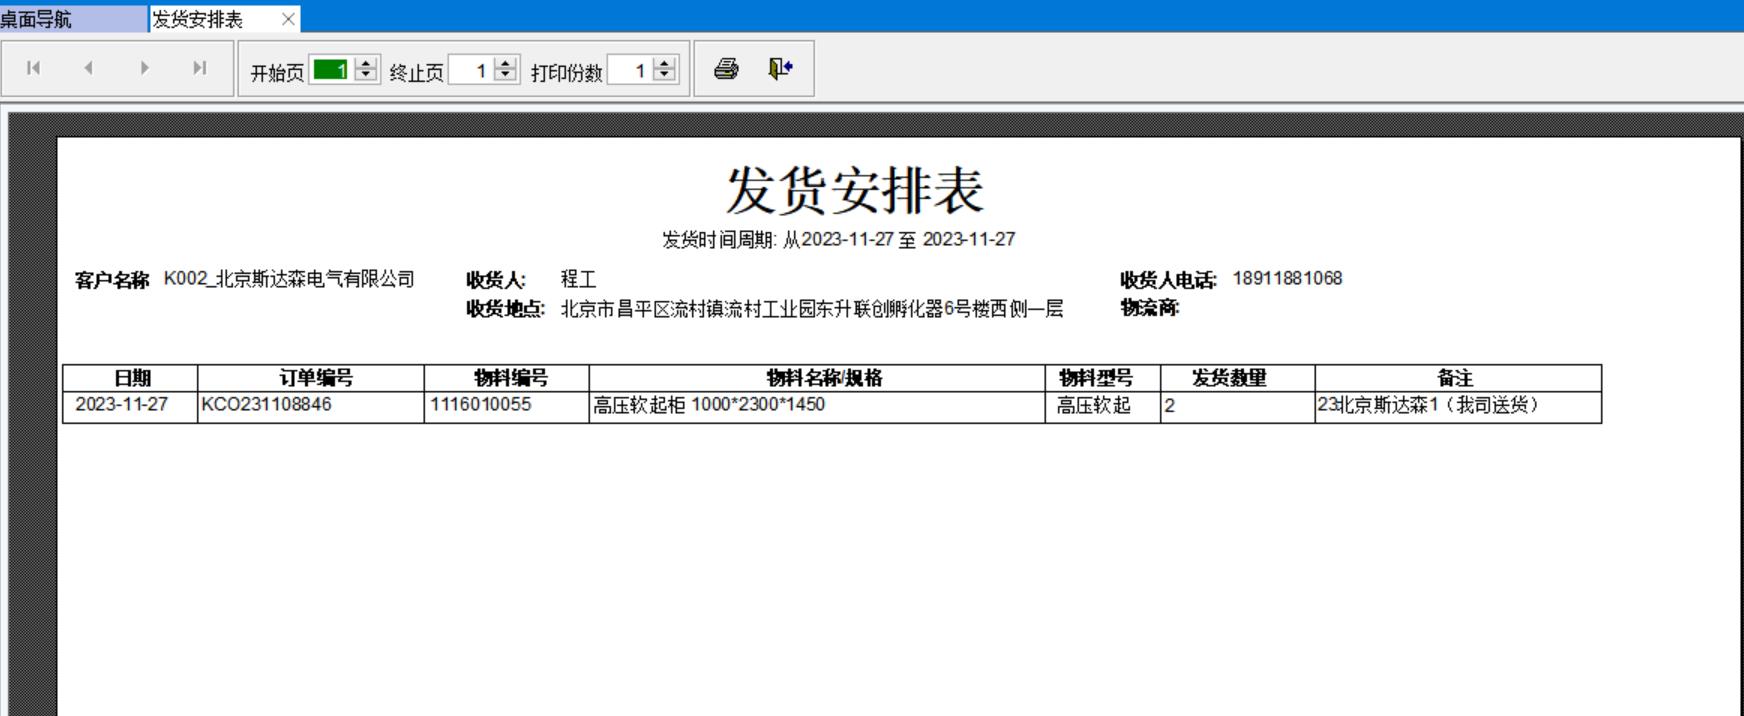Select the 发货安排表 tab
The image size is (1744, 716).
(198, 19)
